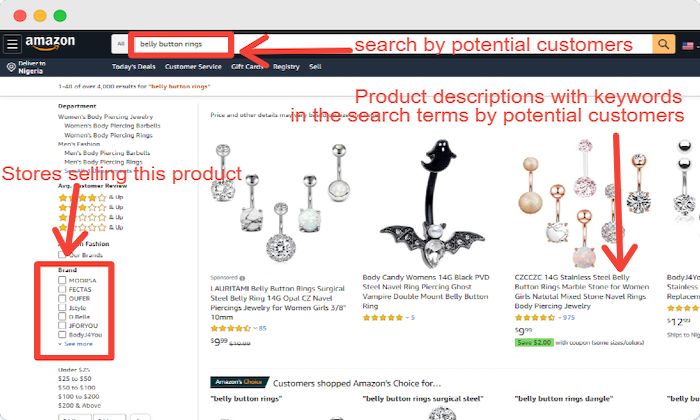Check the FECTAS brand checkbox
This screenshot has width=700, height=420.
62,289
